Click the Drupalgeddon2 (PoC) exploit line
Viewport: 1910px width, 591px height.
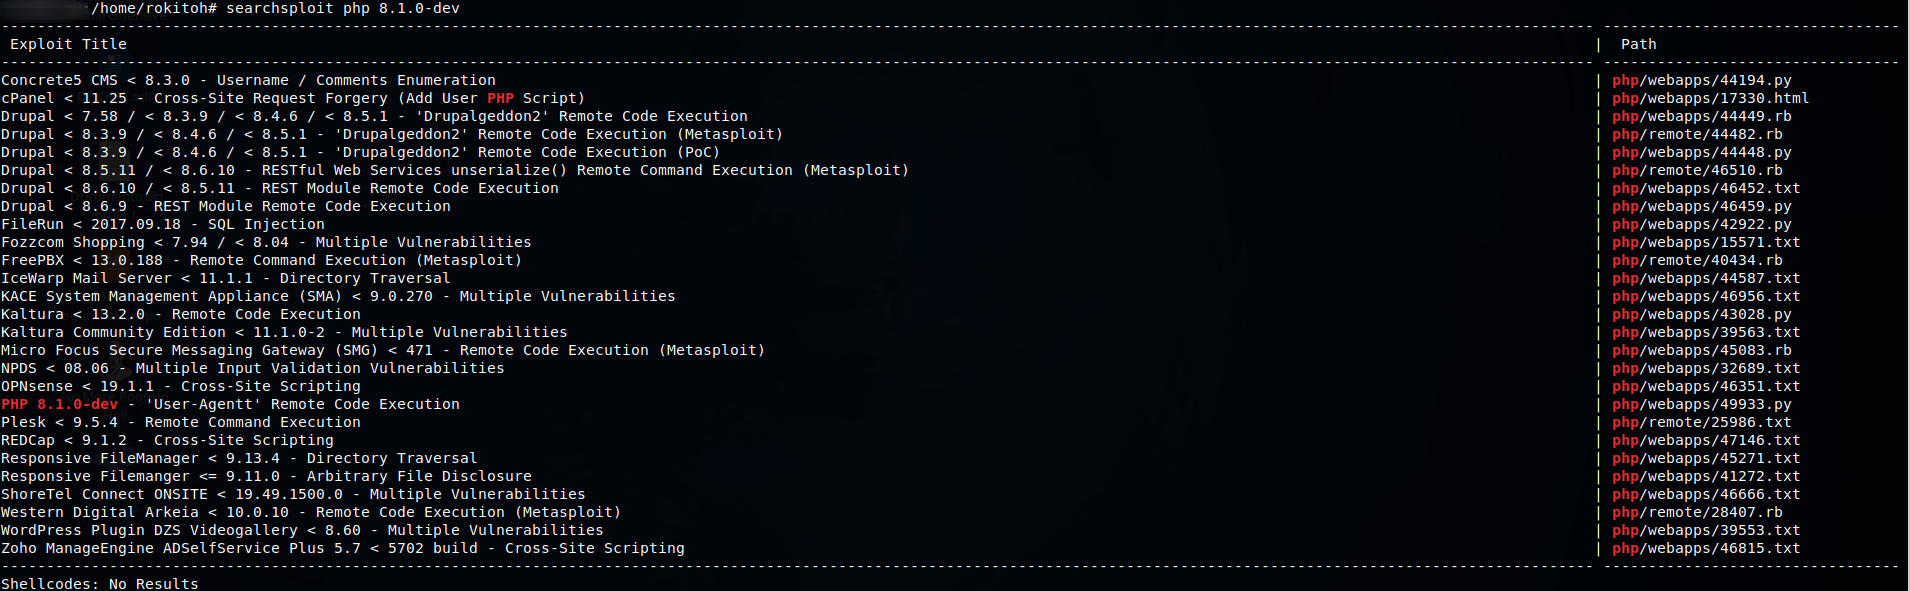(x=360, y=152)
